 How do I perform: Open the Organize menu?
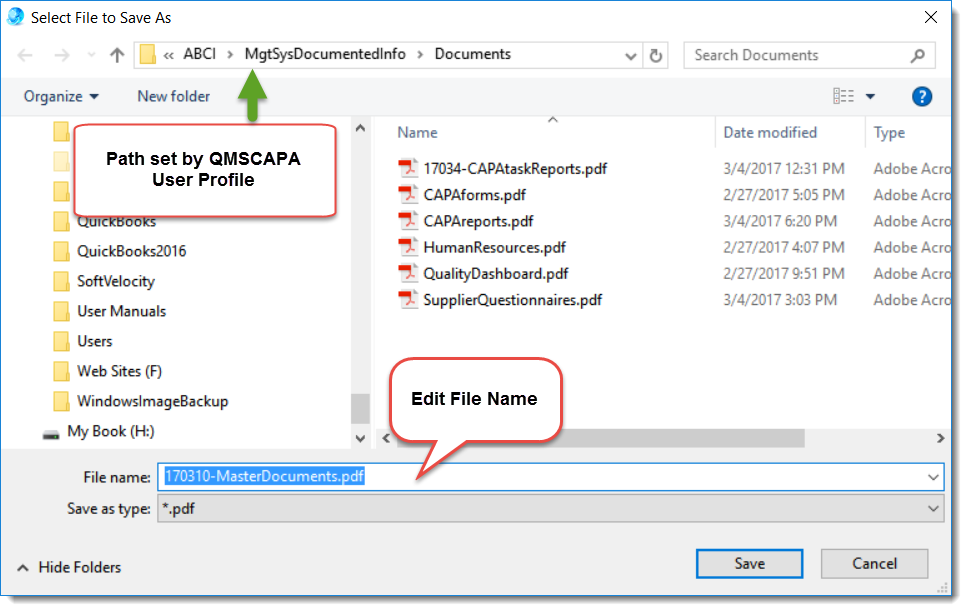(x=60, y=96)
